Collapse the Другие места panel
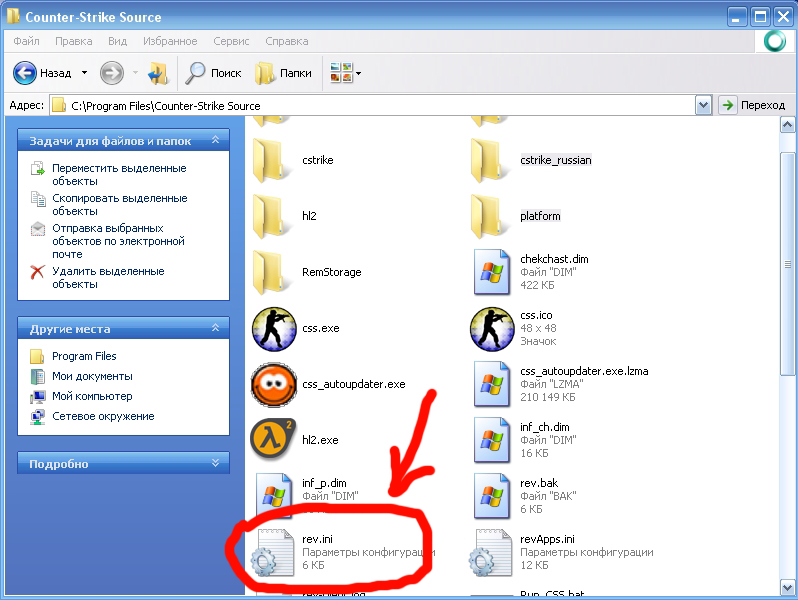 click(x=215, y=328)
